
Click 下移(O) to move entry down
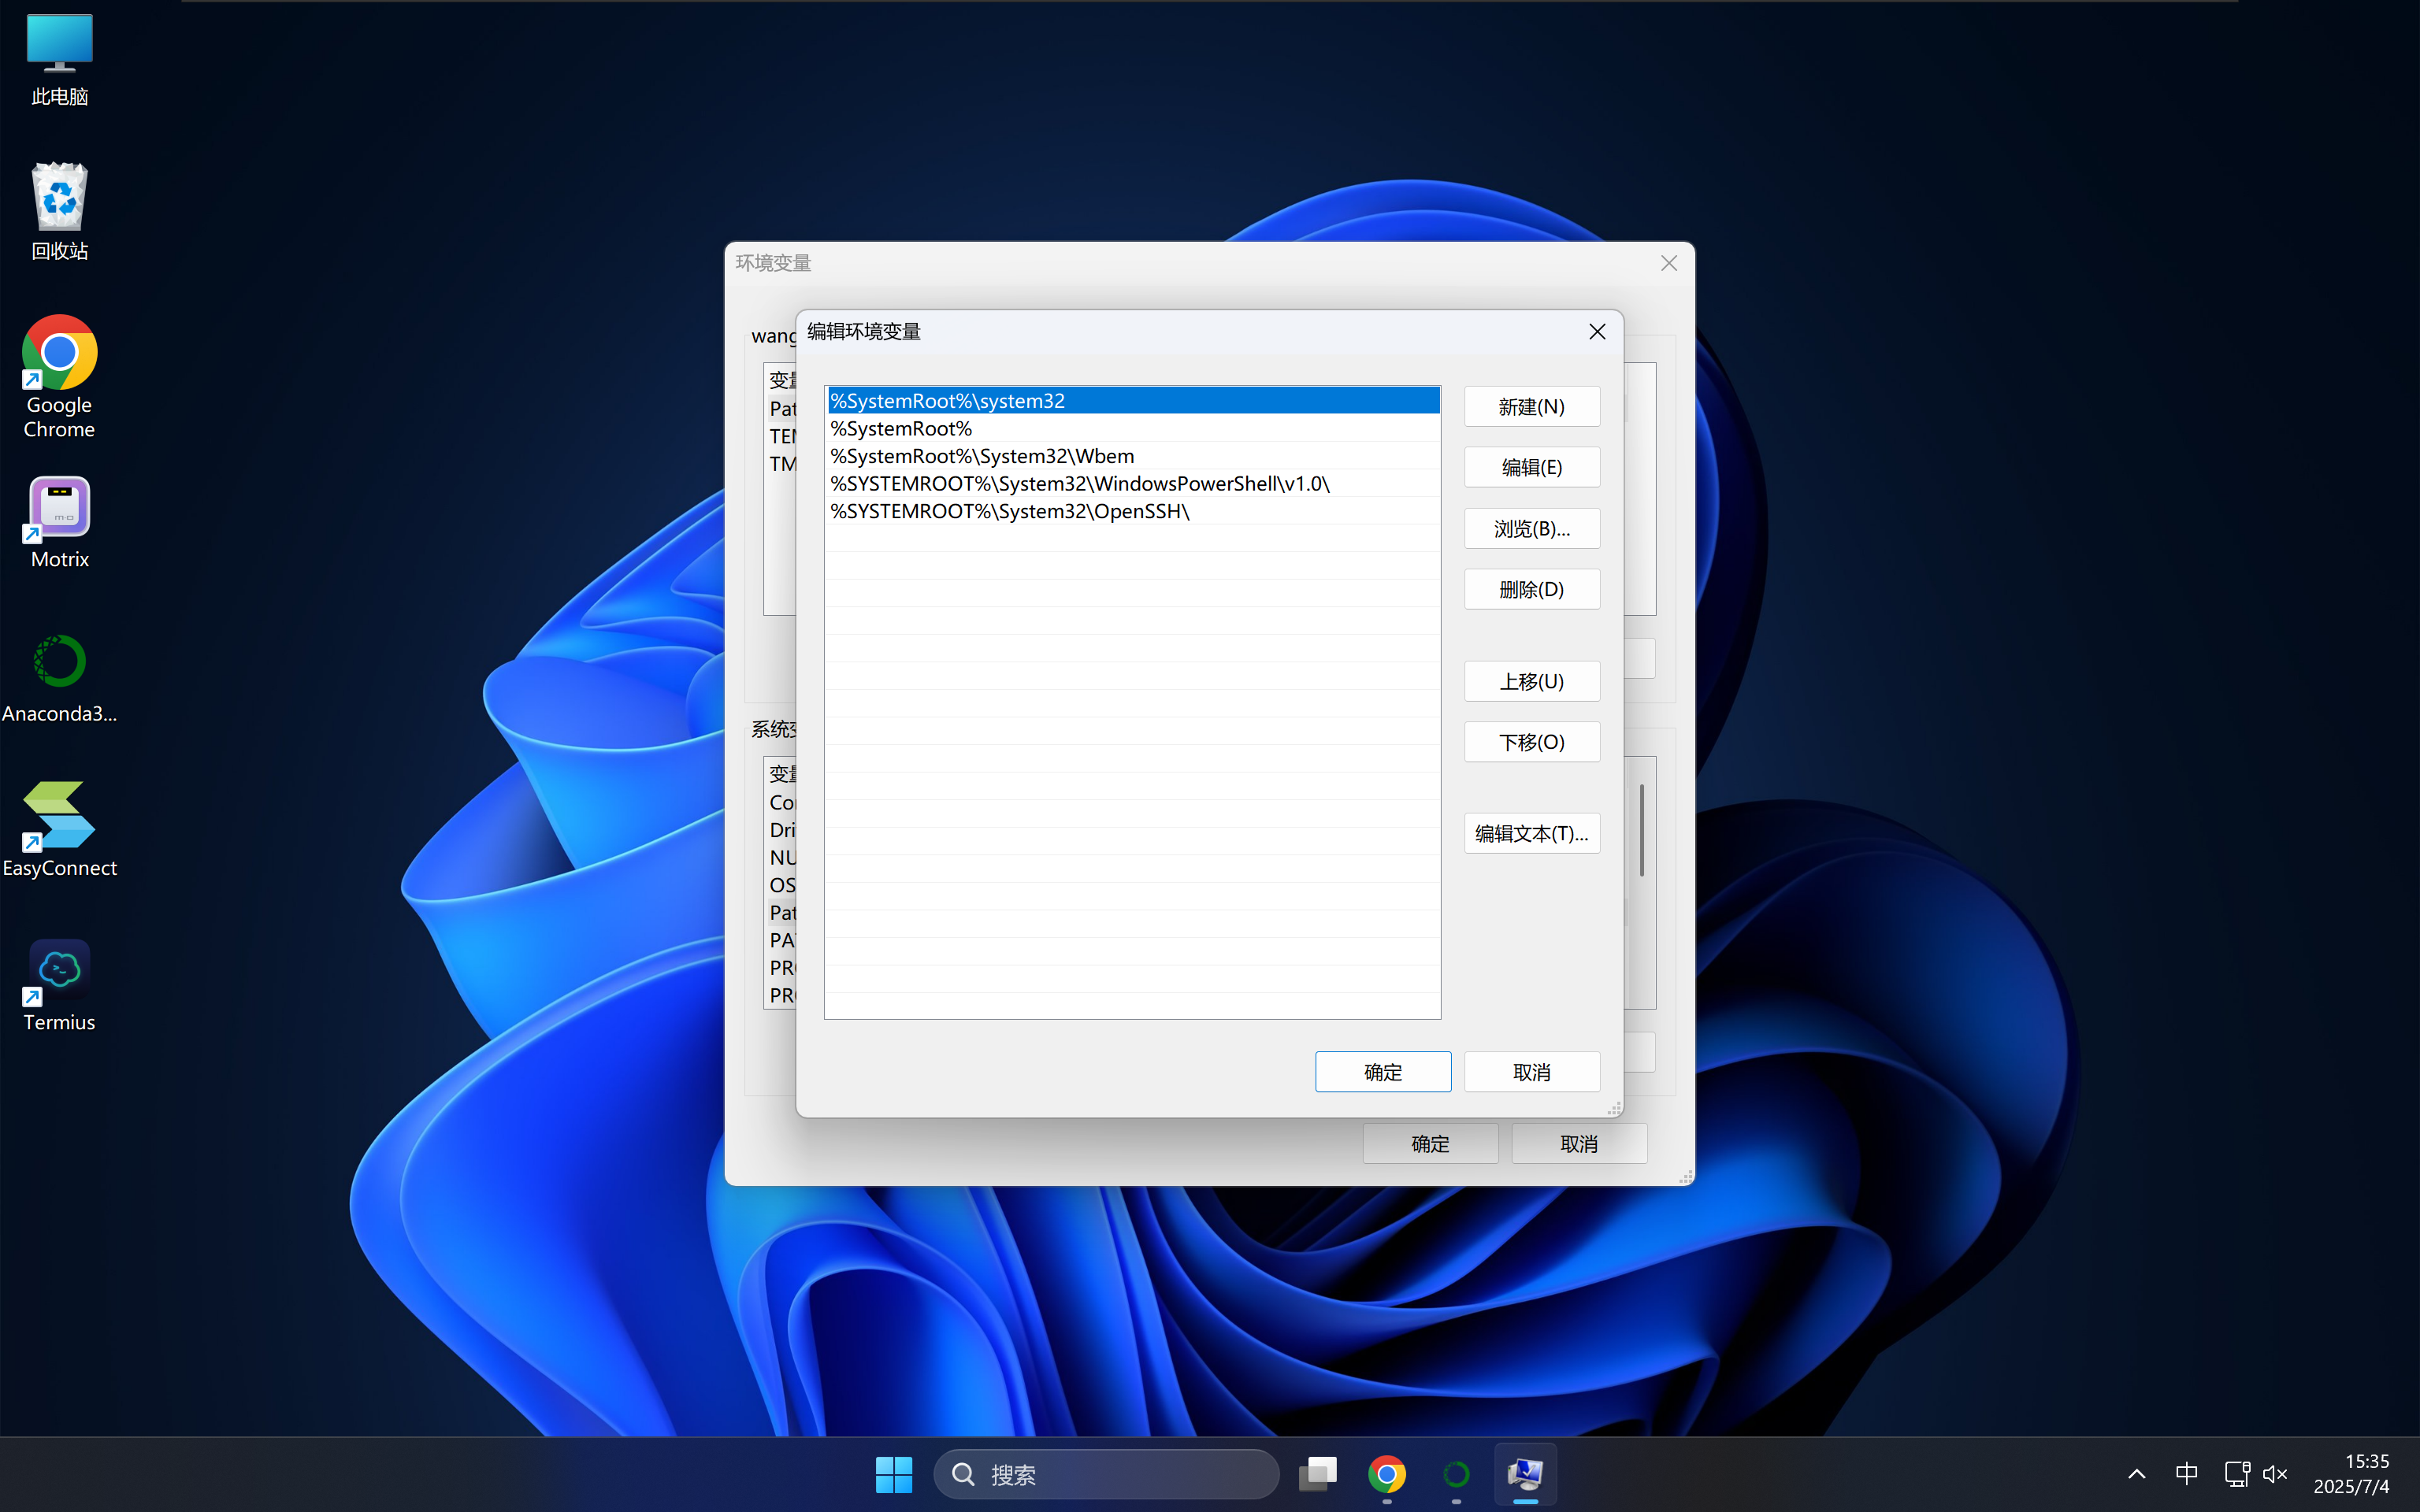point(1531,742)
